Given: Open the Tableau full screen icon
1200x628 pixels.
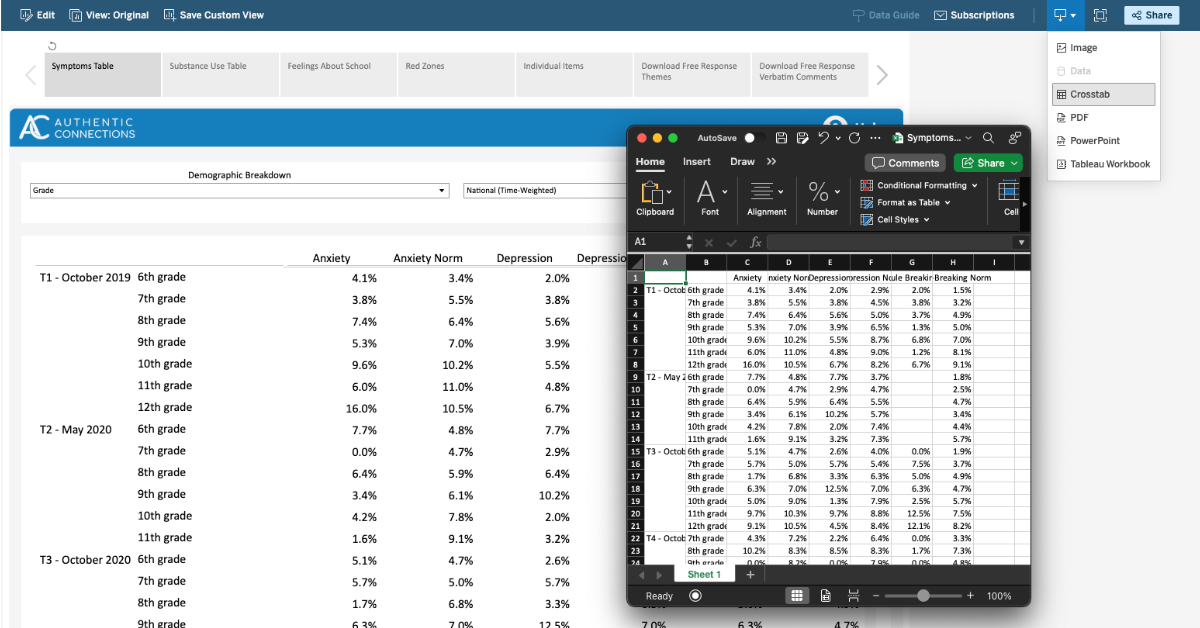Looking at the screenshot, I should (x=1101, y=15).
